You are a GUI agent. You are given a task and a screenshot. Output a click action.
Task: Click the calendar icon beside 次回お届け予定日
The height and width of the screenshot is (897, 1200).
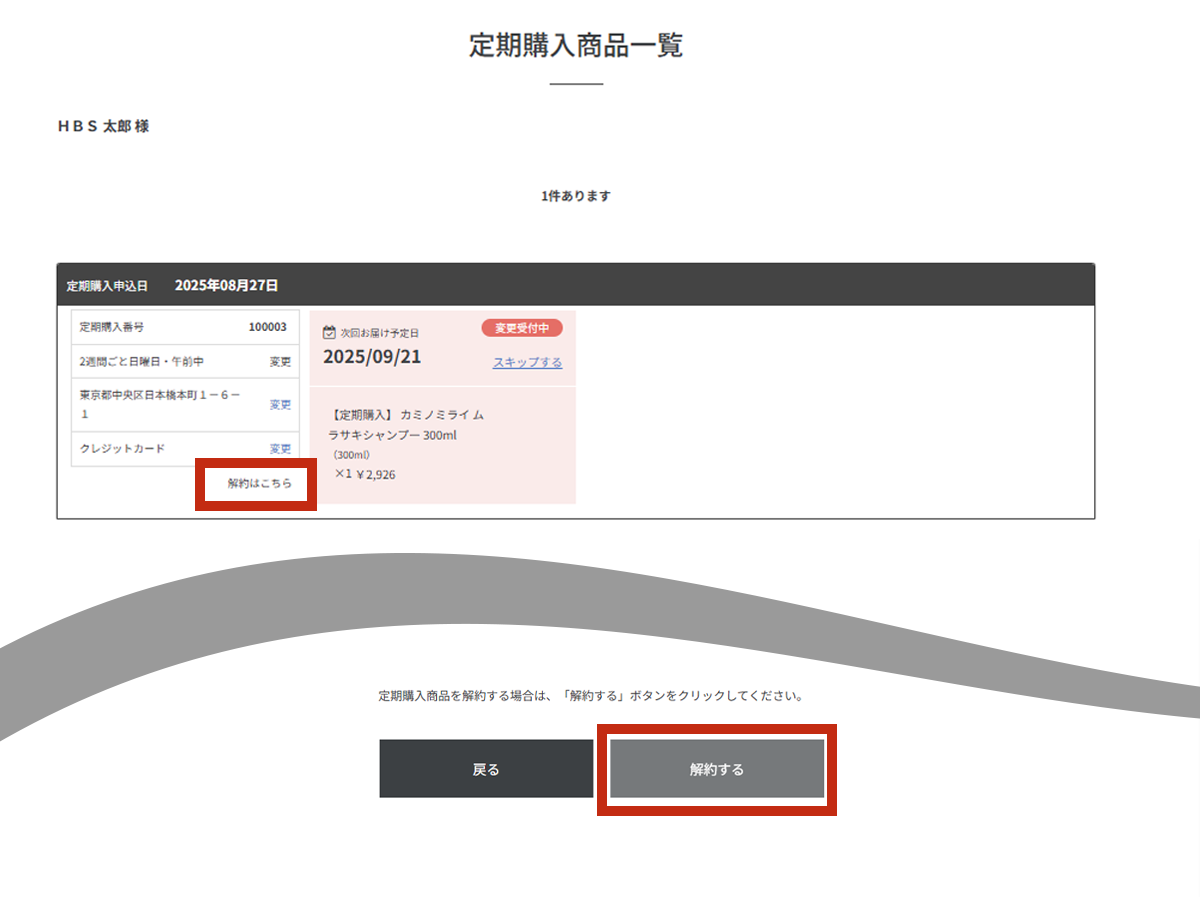(x=329, y=333)
